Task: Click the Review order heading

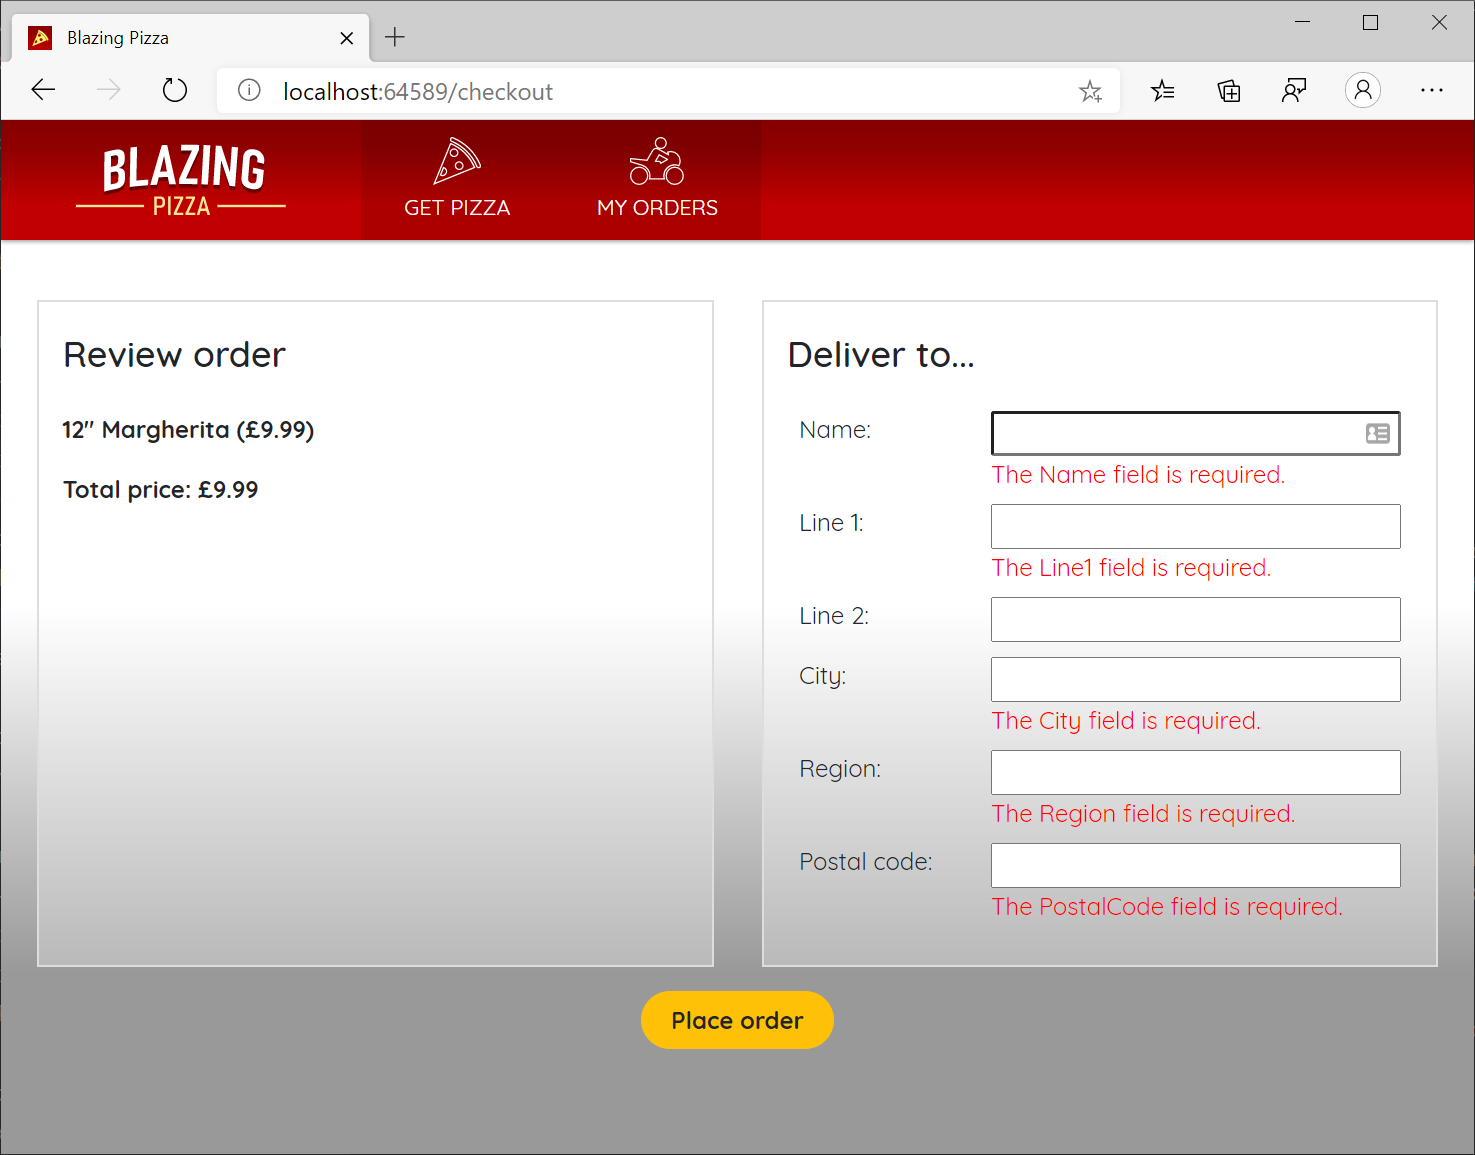Action: pos(175,355)
